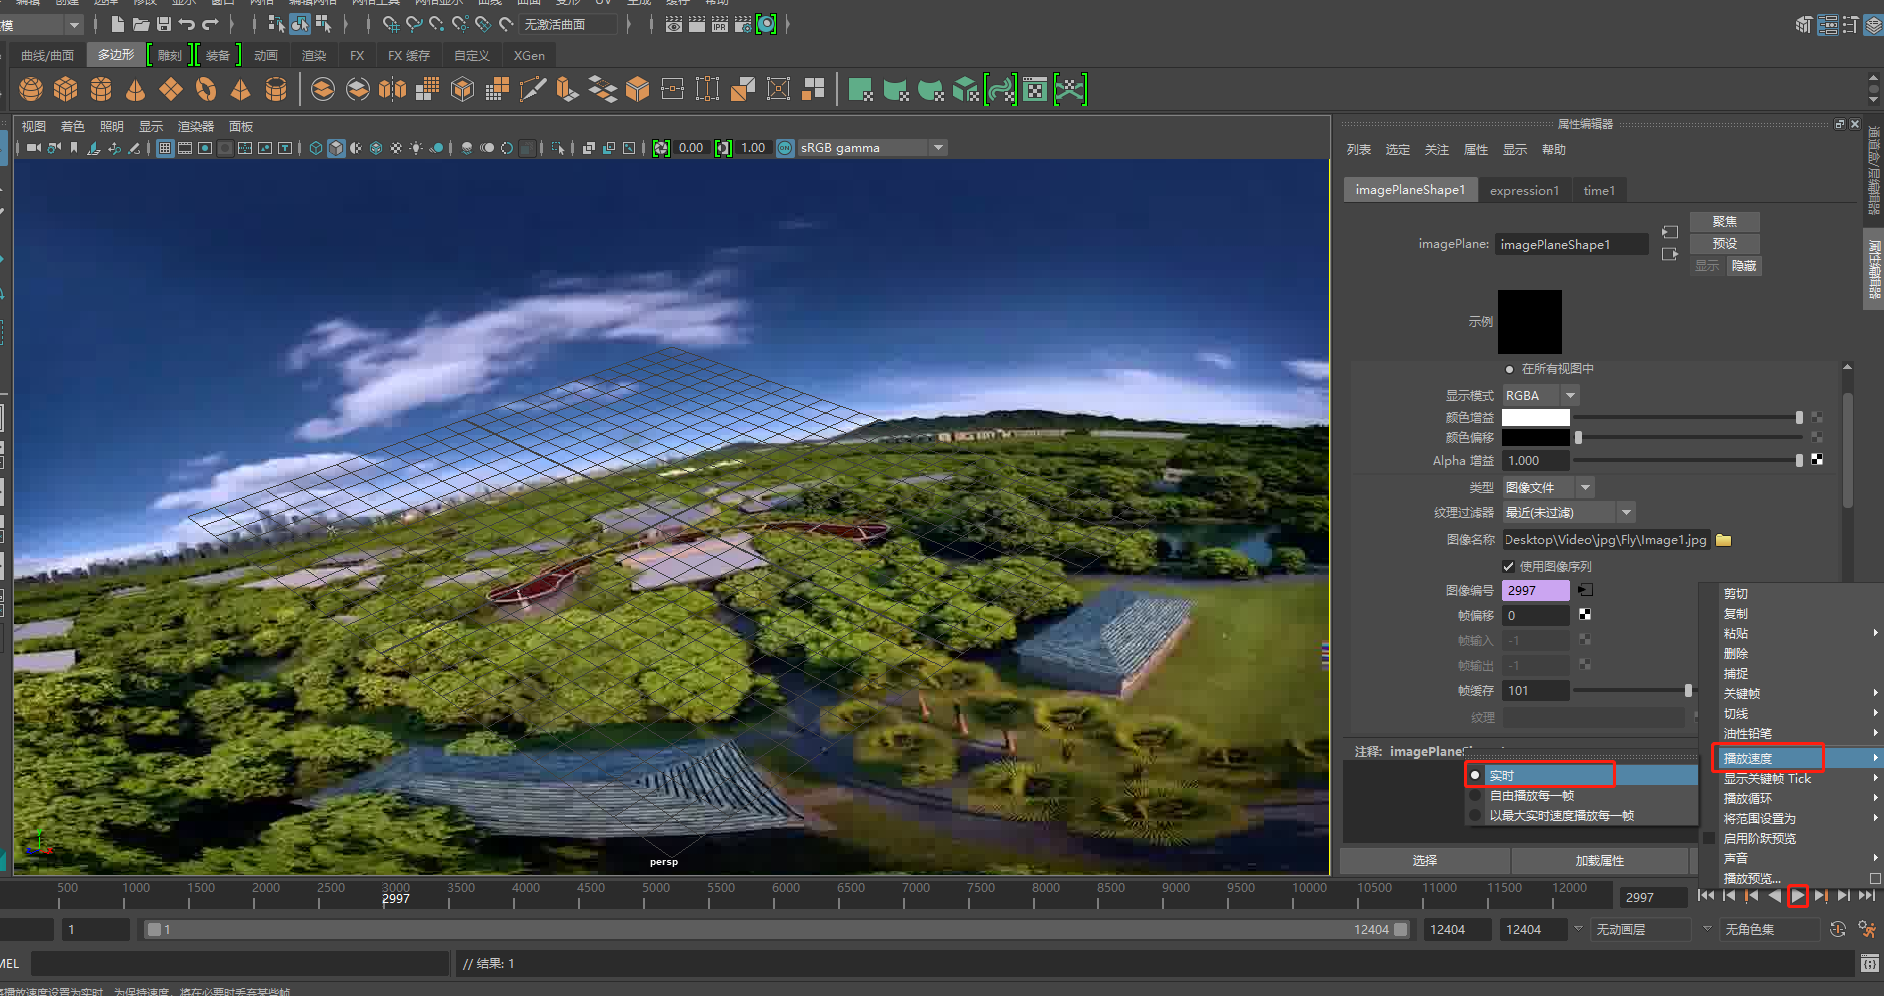Toggle the 使用图像序列 checkbox
Image resolution: width=1884 pixels, height=996 pixels.
pyautogui.click(x=1508, y=566)
